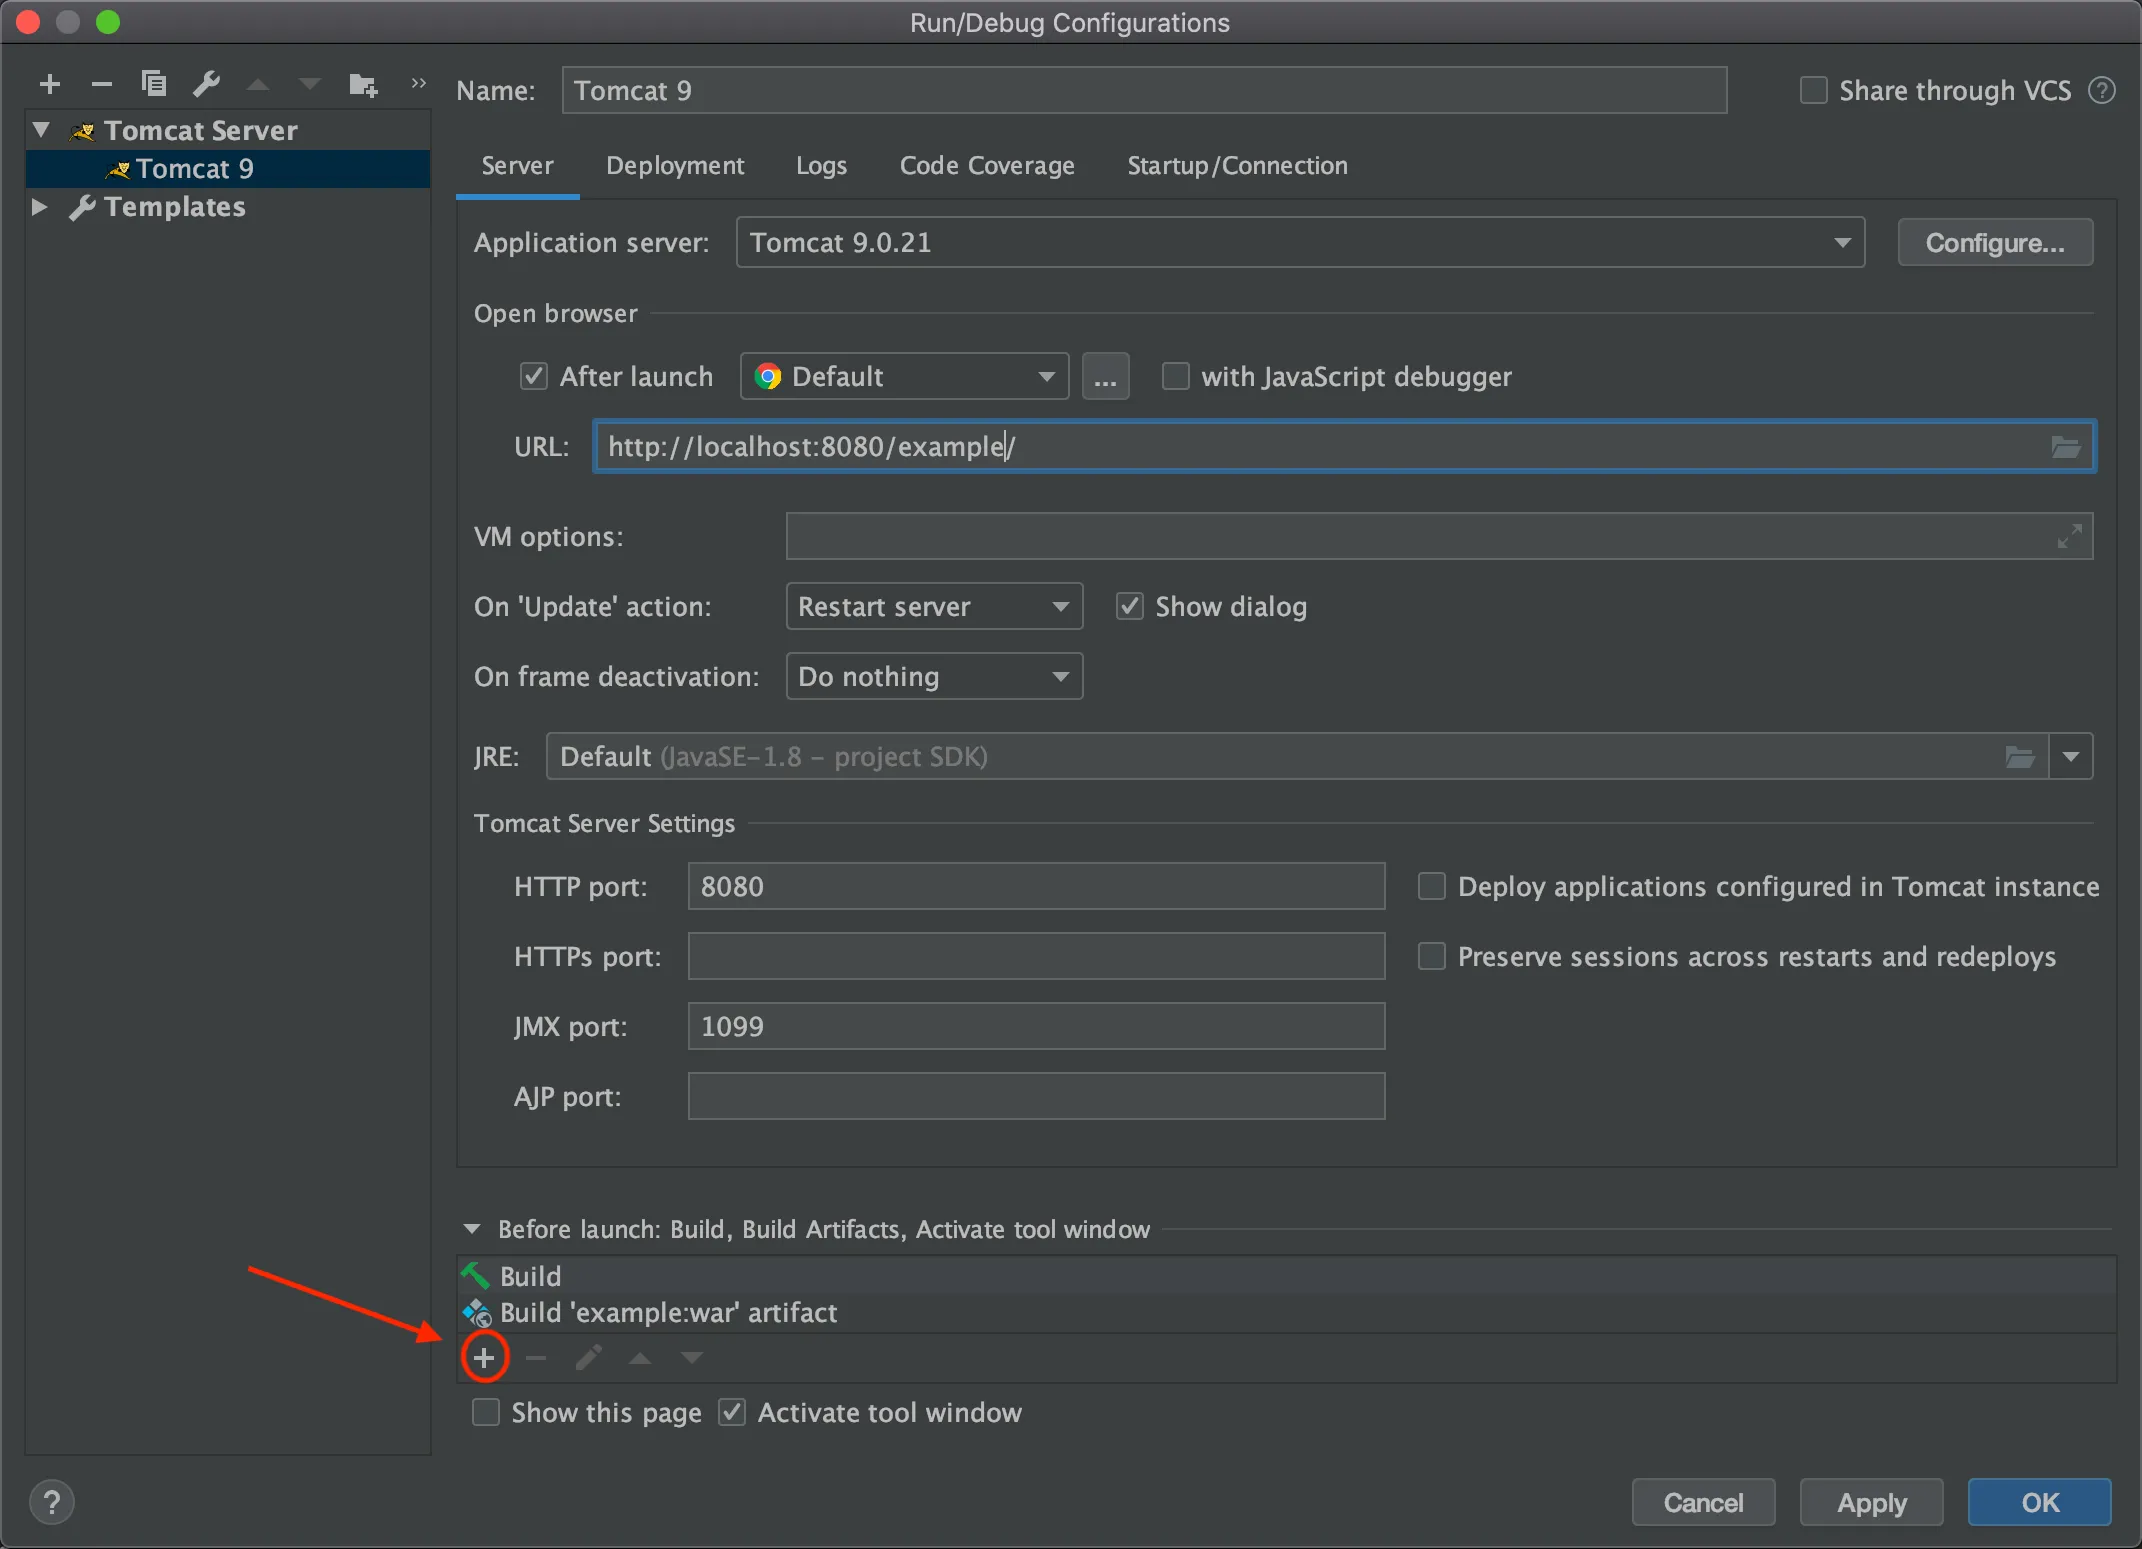Expand VM options field editor
Image resolution: width=2142 pixels, height=1549 pixels.
pyautogui.click(x=2069, y=537)
